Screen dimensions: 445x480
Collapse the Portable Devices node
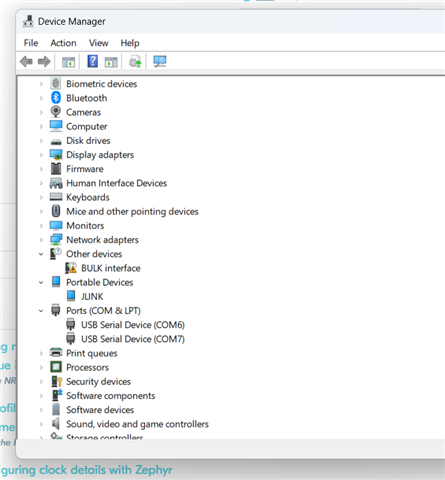point(41,282)
